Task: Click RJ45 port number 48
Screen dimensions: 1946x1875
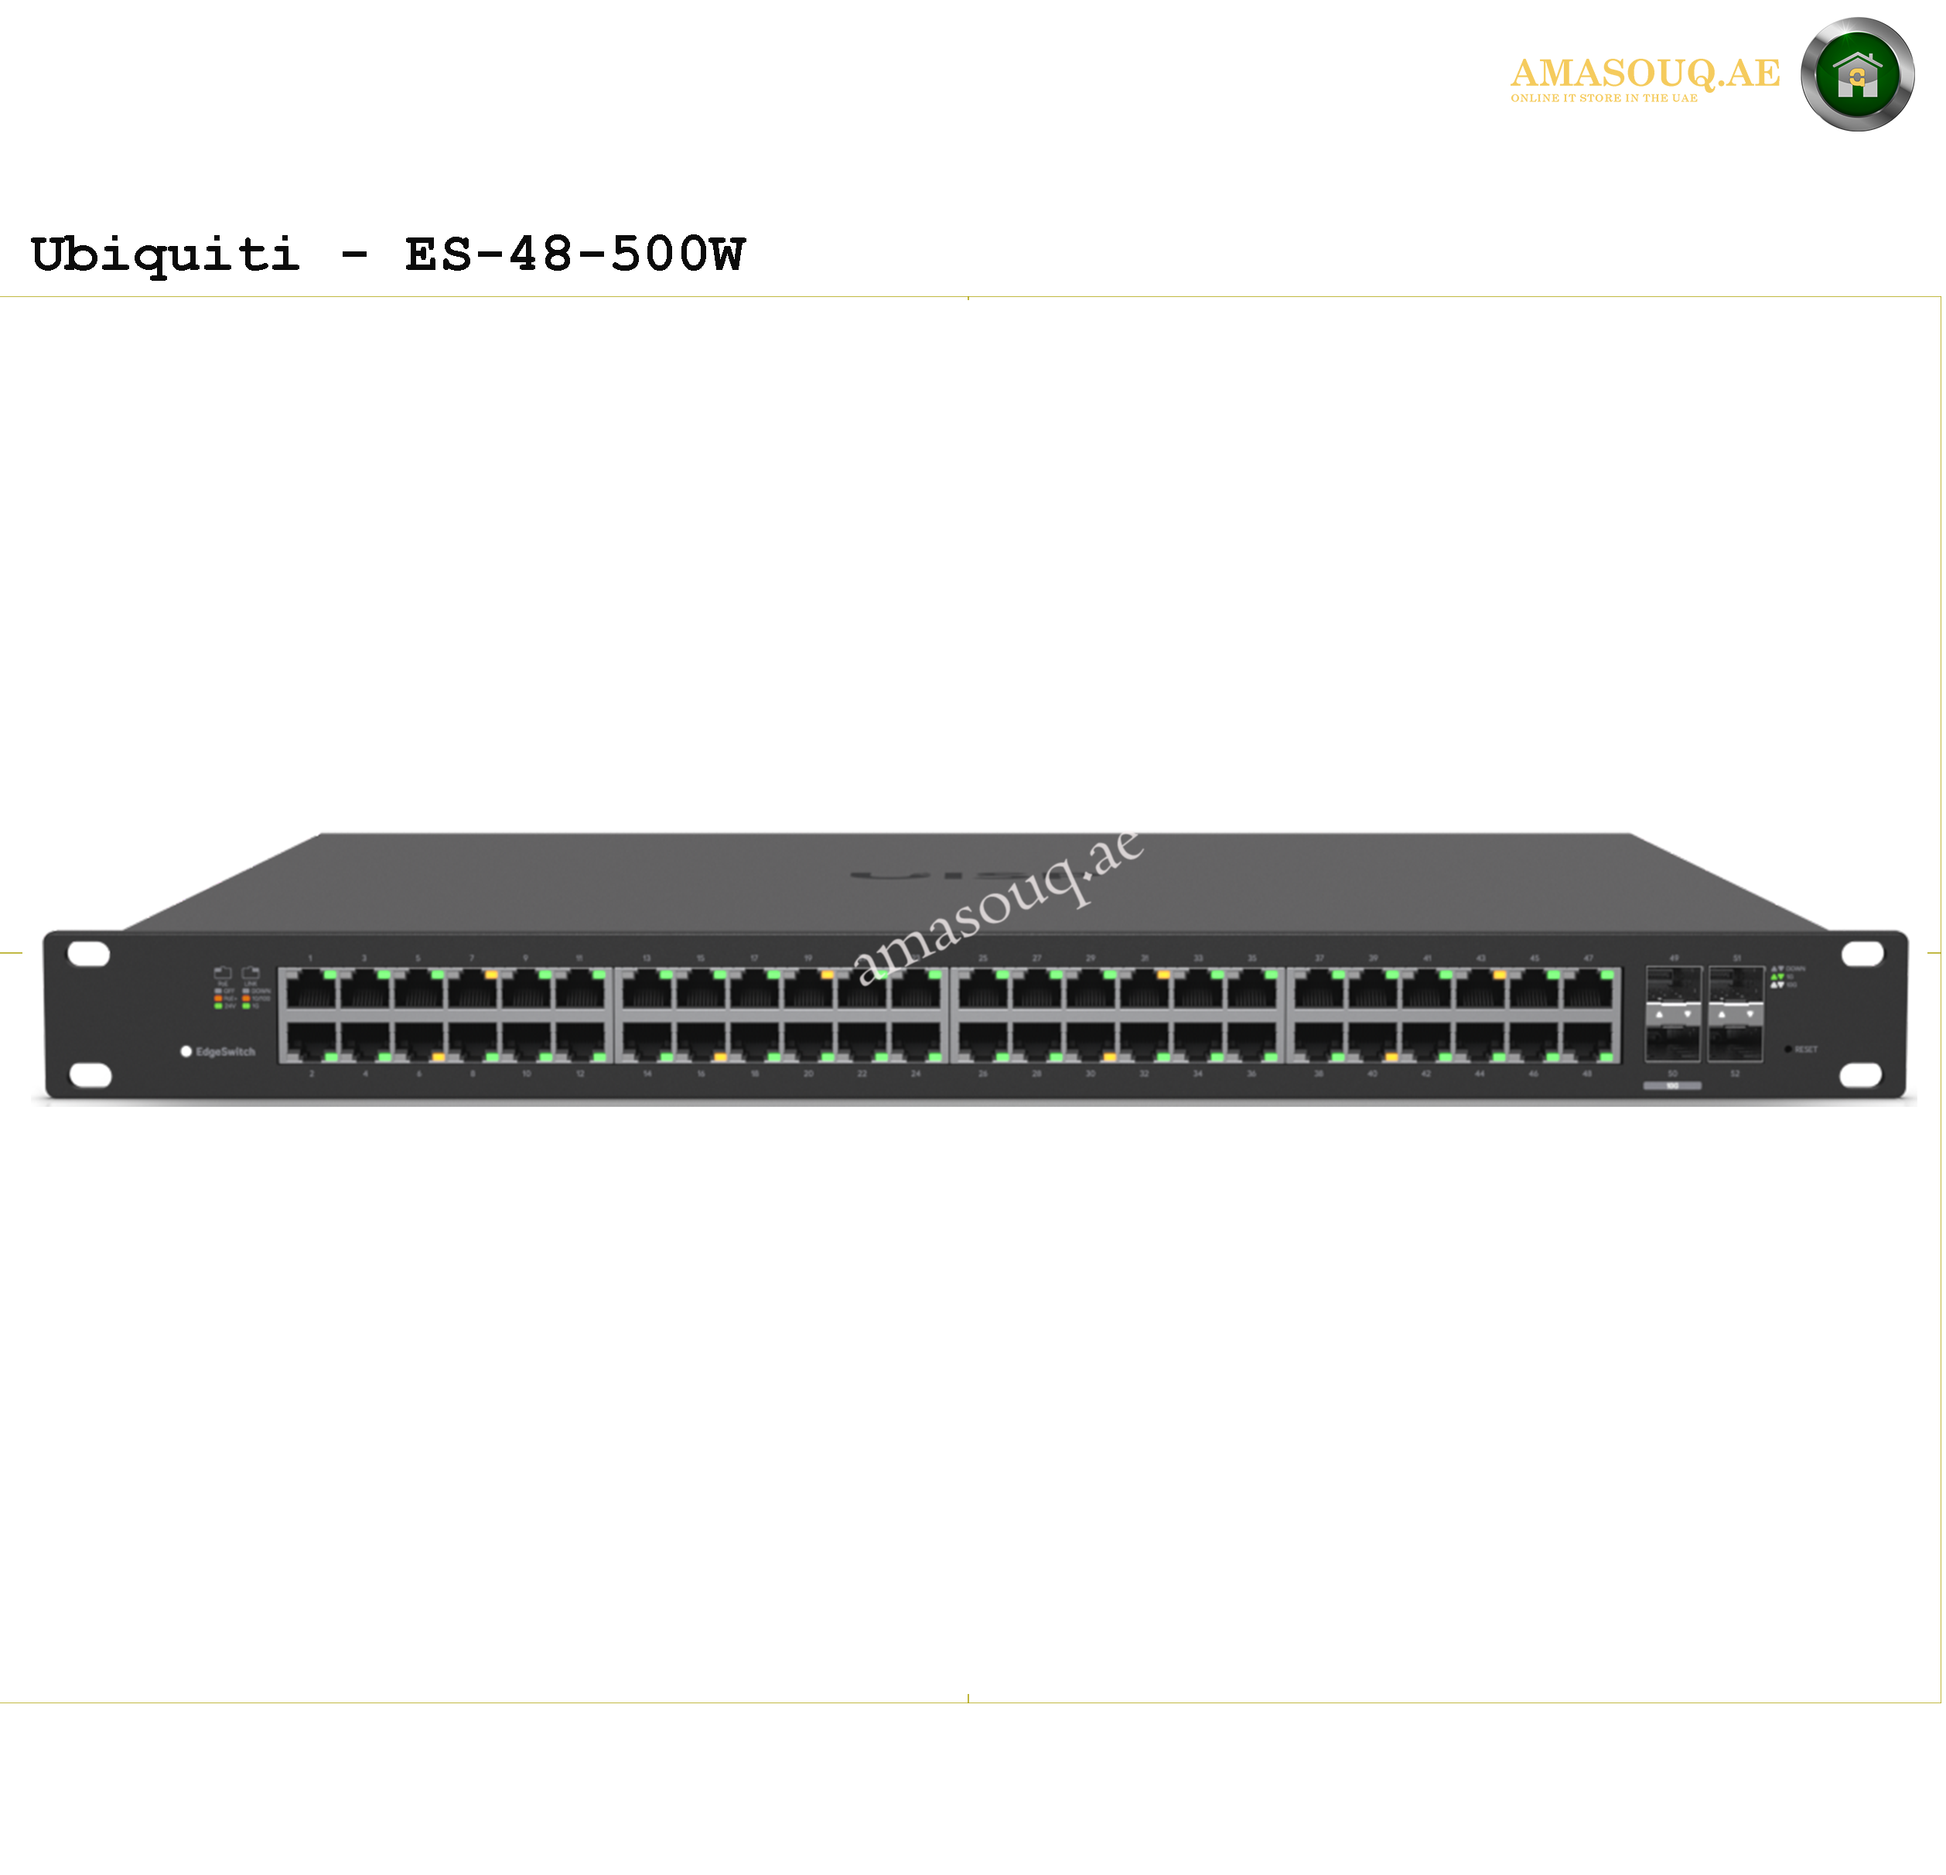Action: click(x=1588, y=1041)
